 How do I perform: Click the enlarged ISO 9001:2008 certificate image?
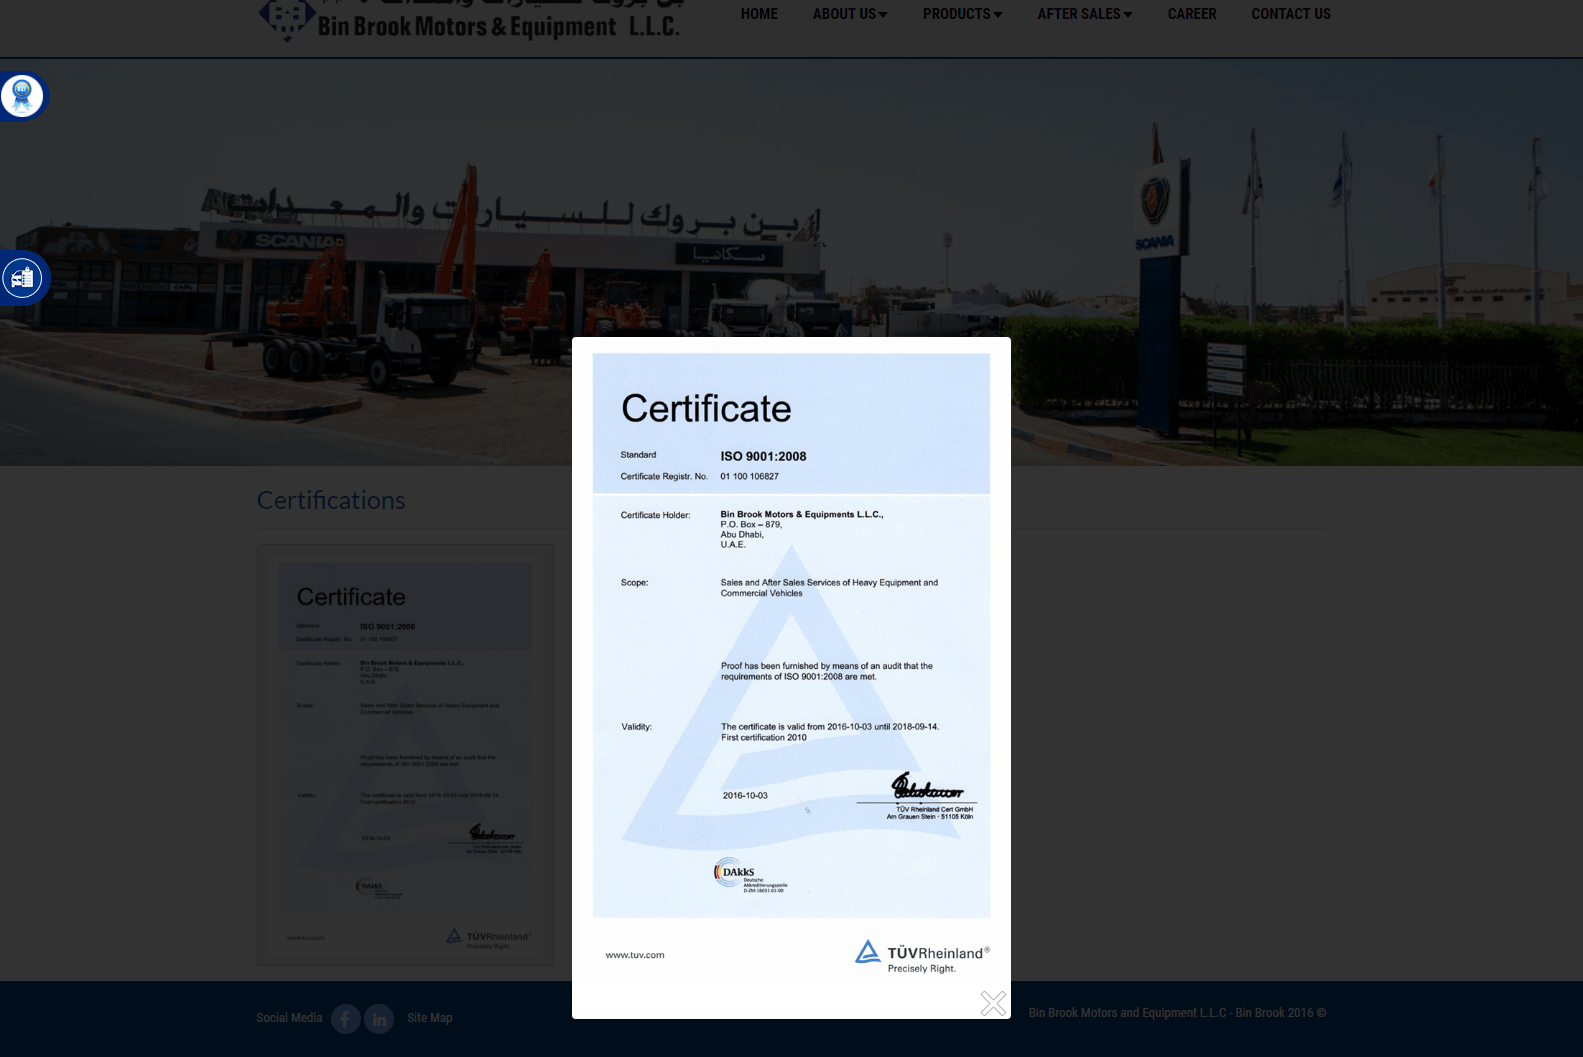click(791, 640)
